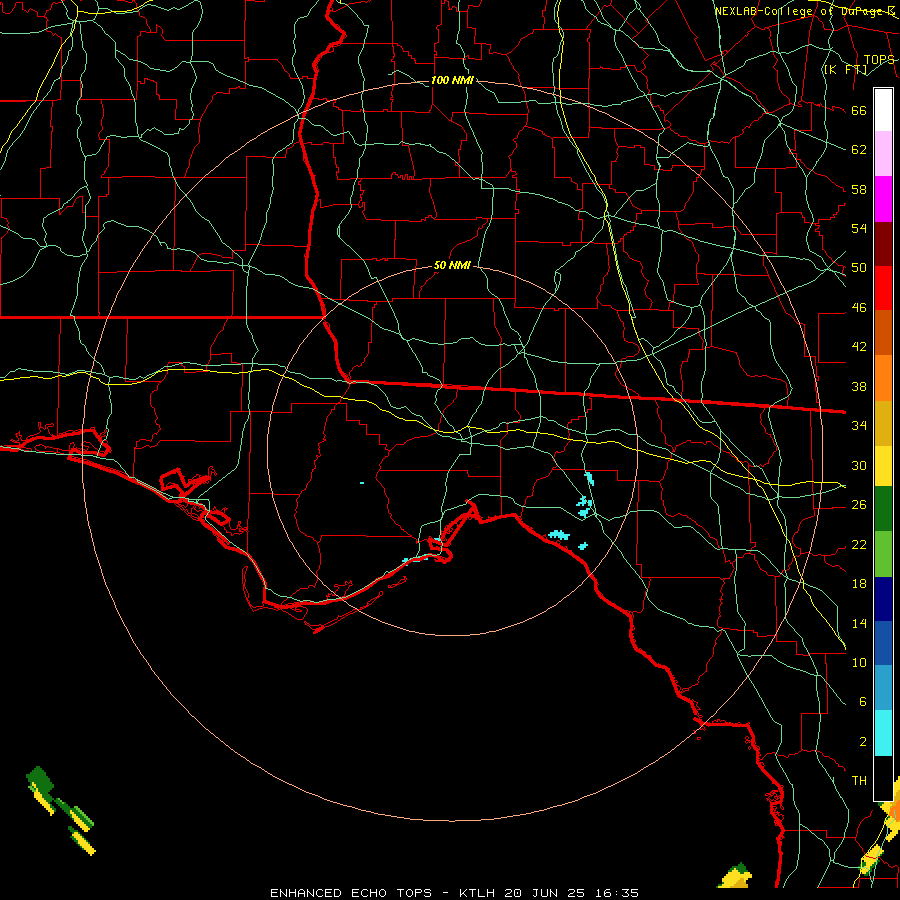Viewport: 900px width, 900px height.
Task: Click the black TH legend swatch
Action: [883, 778]
